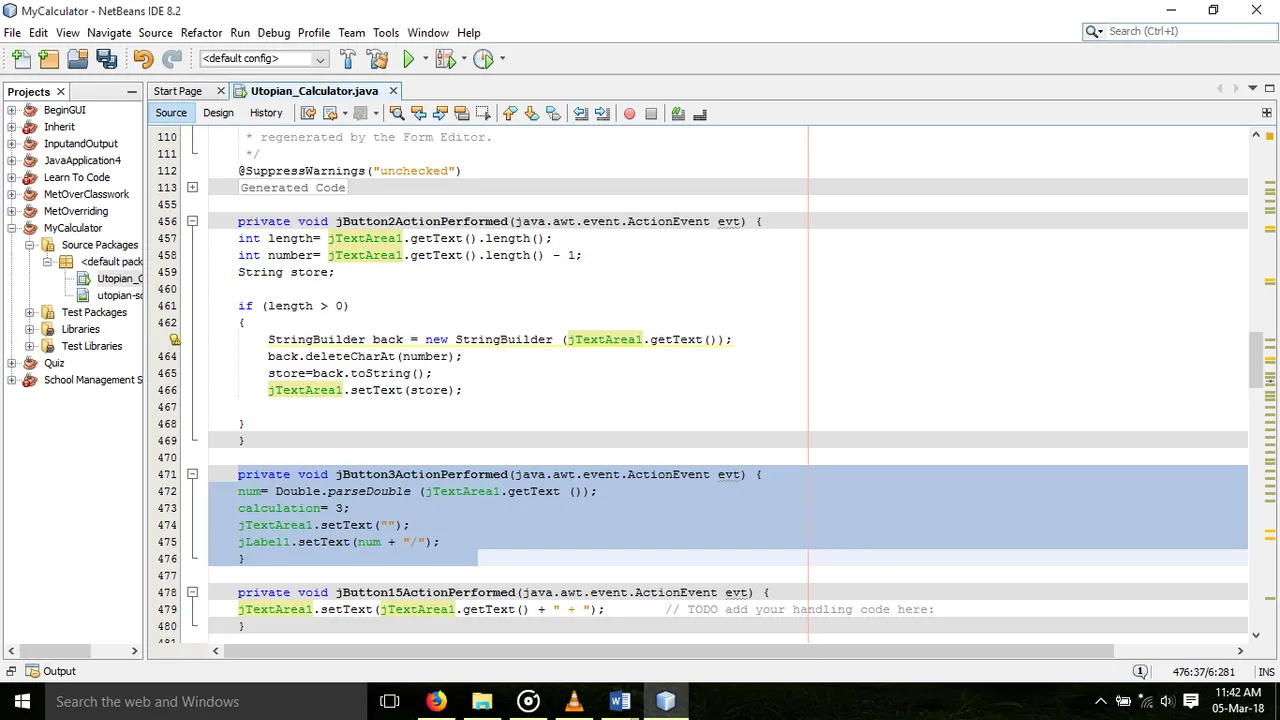Viewport: 1280px width, 720px height.
Task: Click the New File toolbar icon
Action: pos(21,59)
